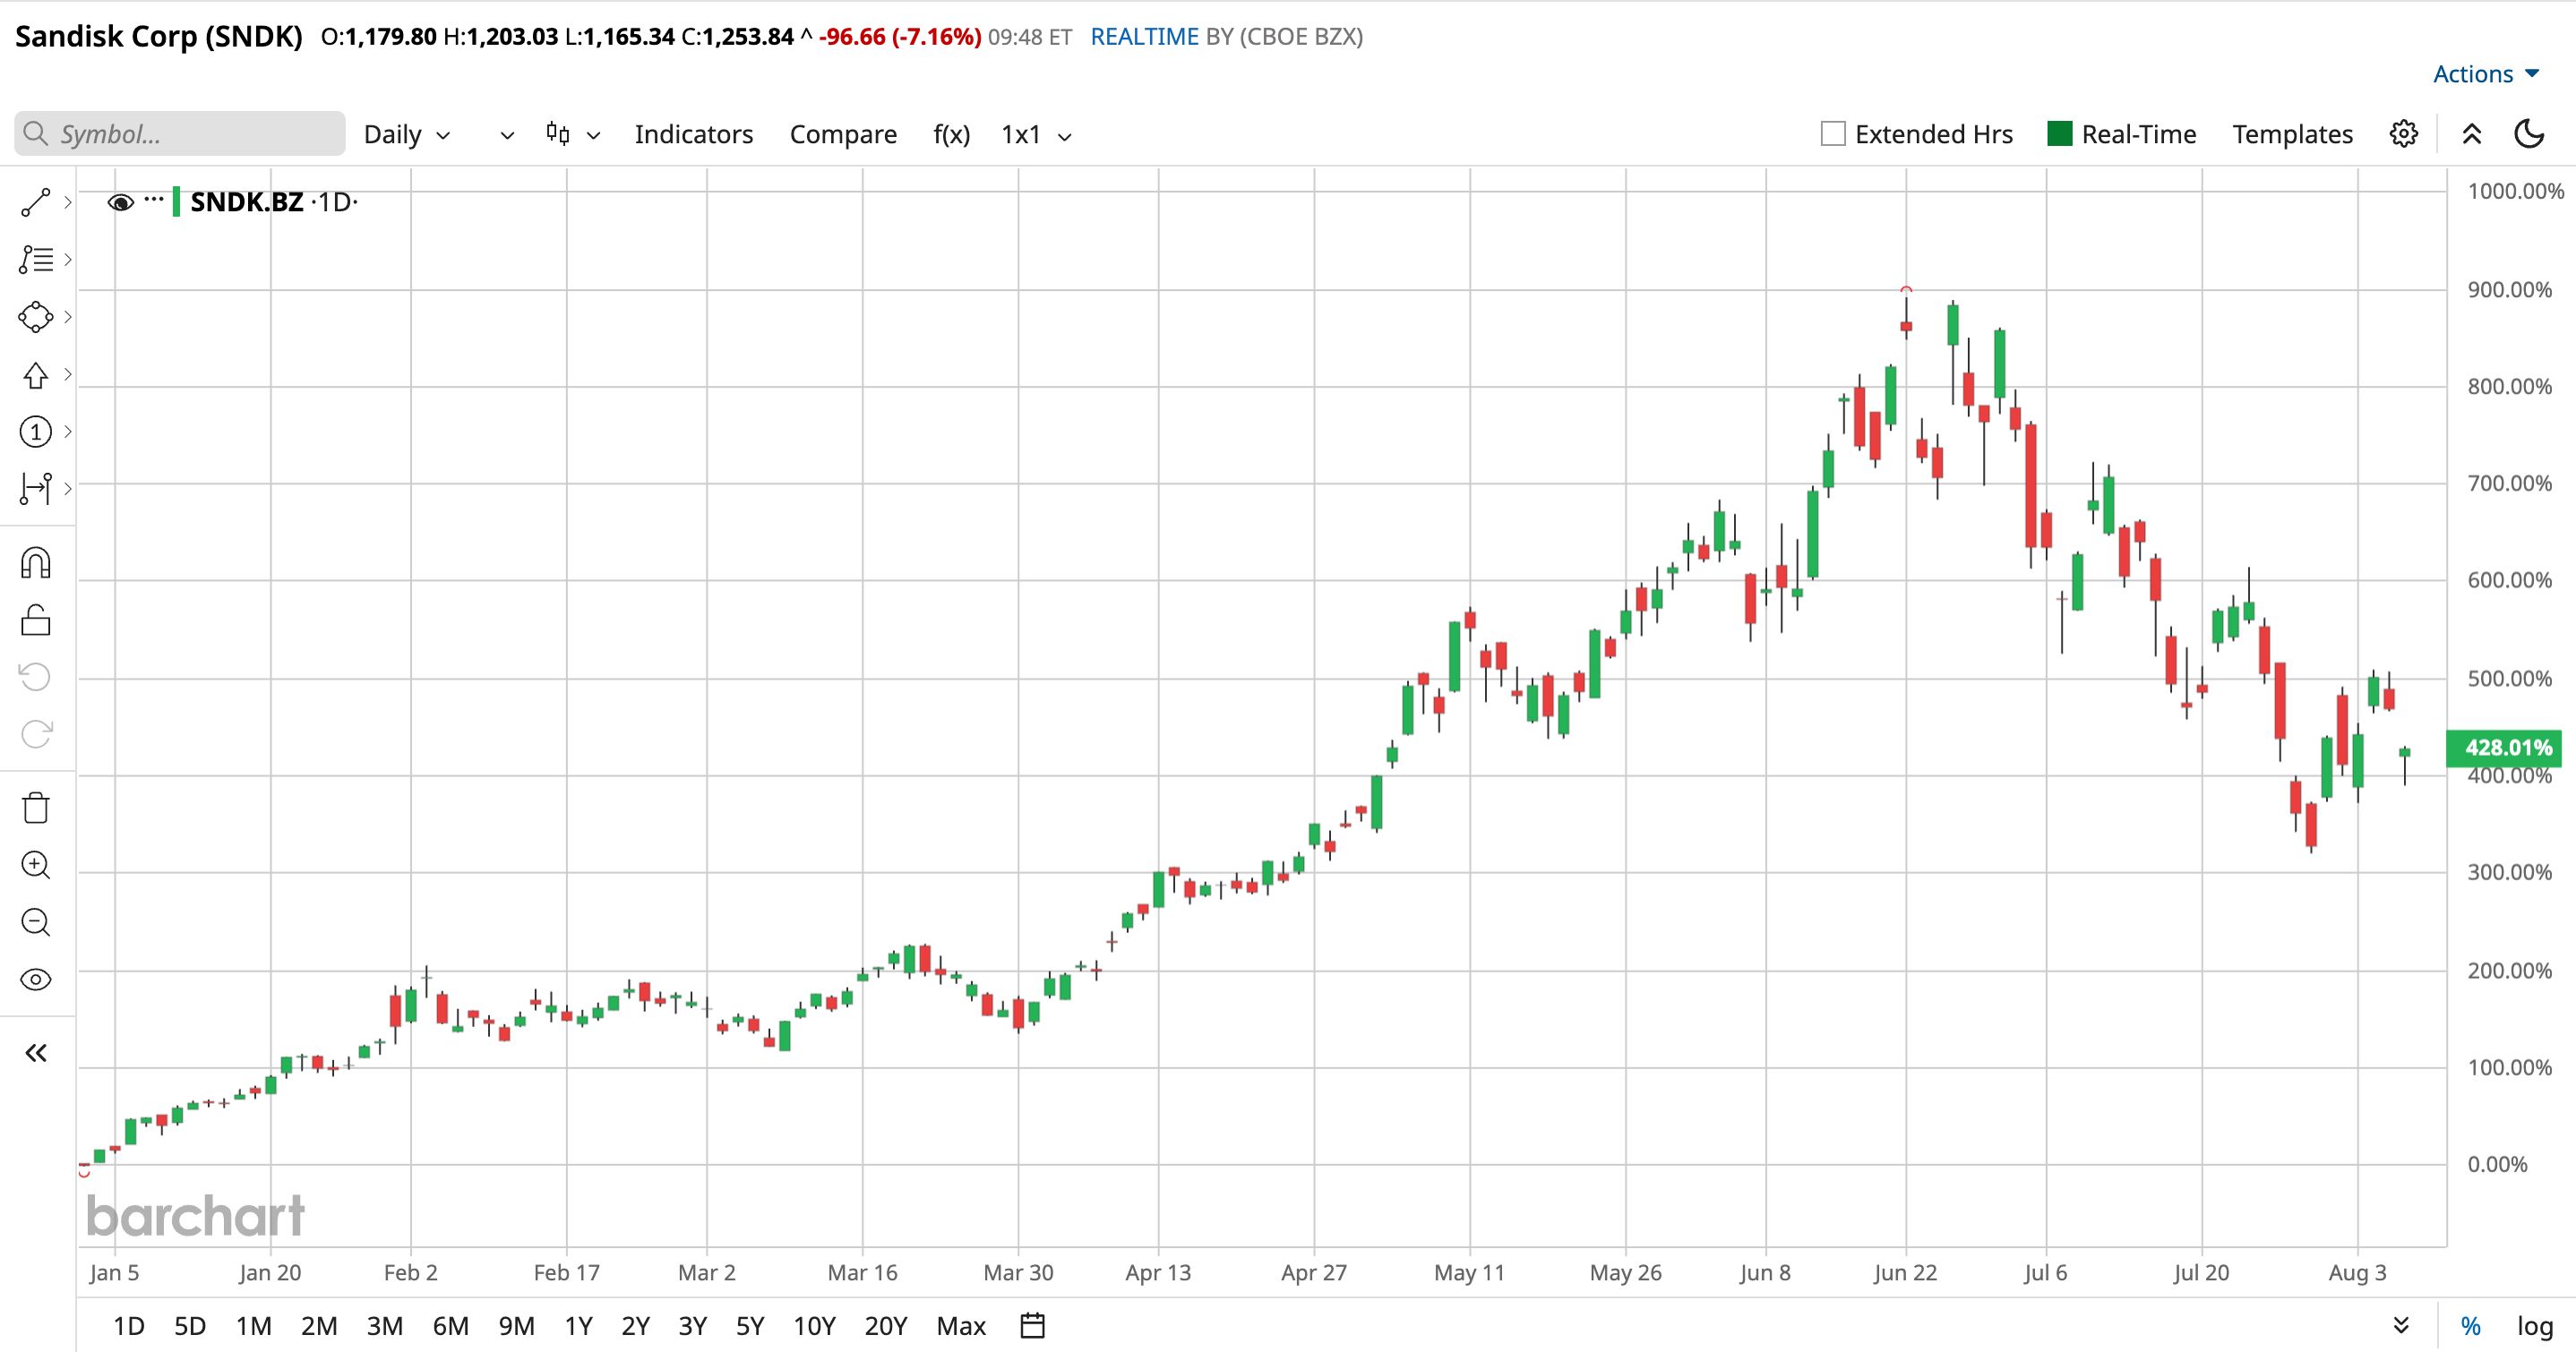Open chart settings gear
Screen dimensions: 2576x1352
(2404, 134)
